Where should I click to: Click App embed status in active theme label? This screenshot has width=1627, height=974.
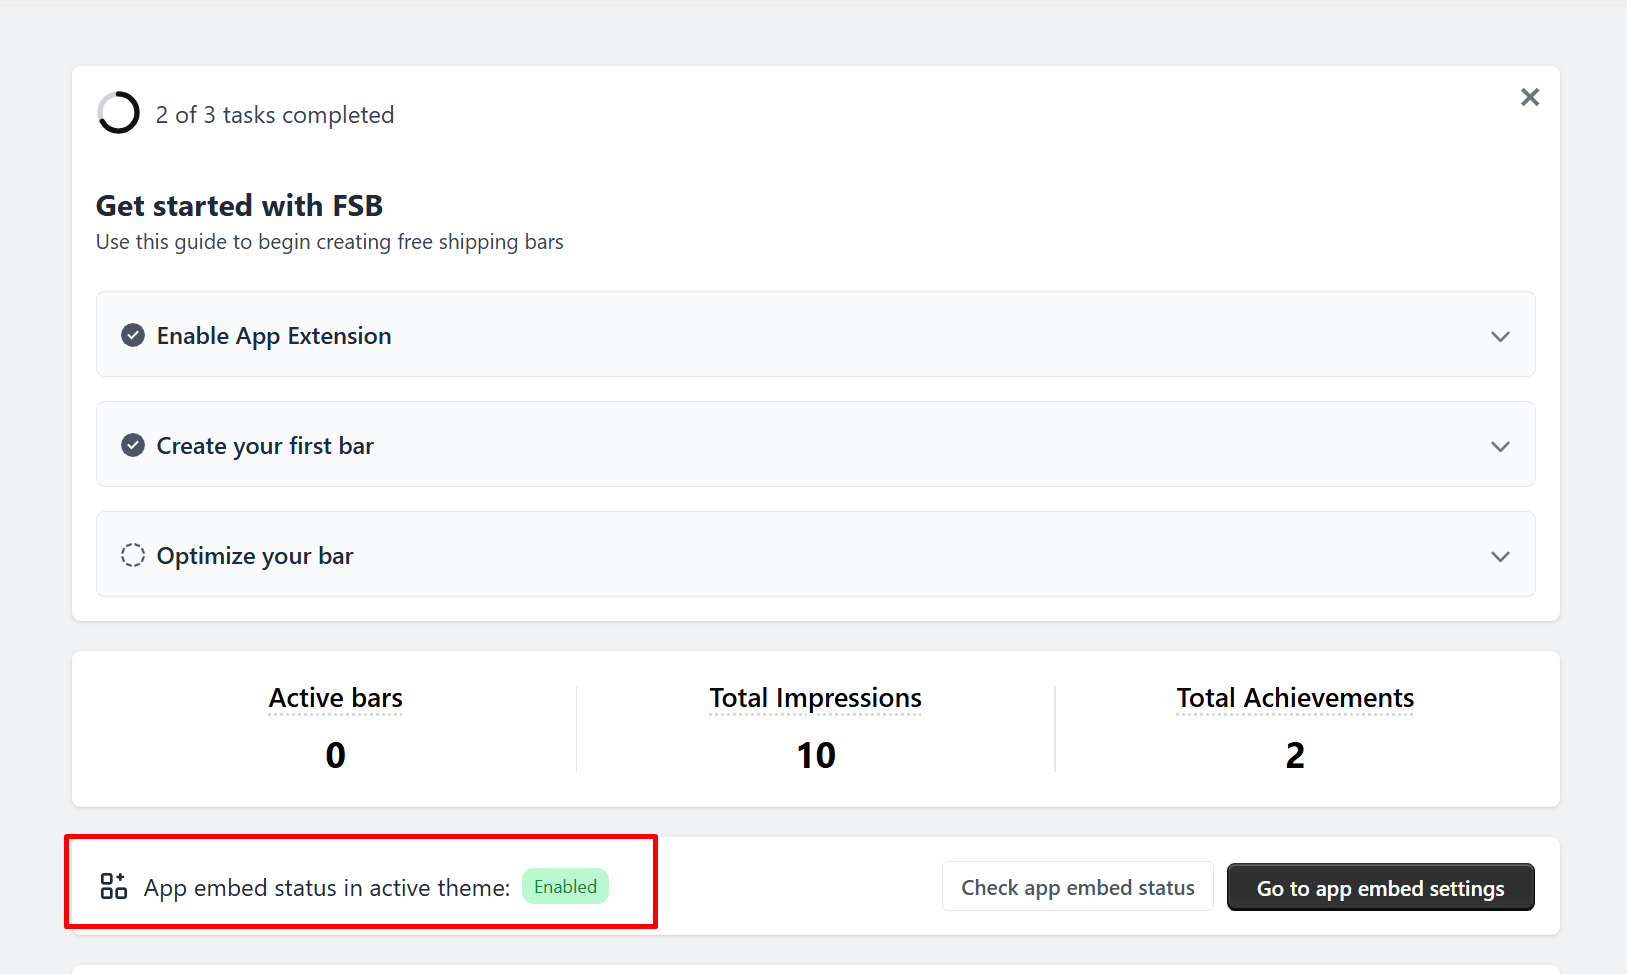click(327, 888)
